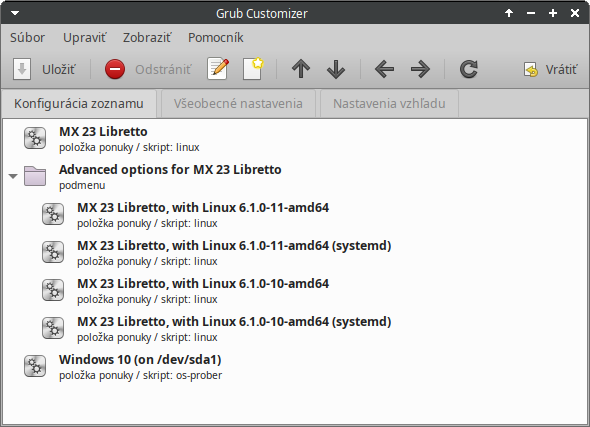Select Windows 10 (on /dev/sda1) entry

click(x=295, y=367)
